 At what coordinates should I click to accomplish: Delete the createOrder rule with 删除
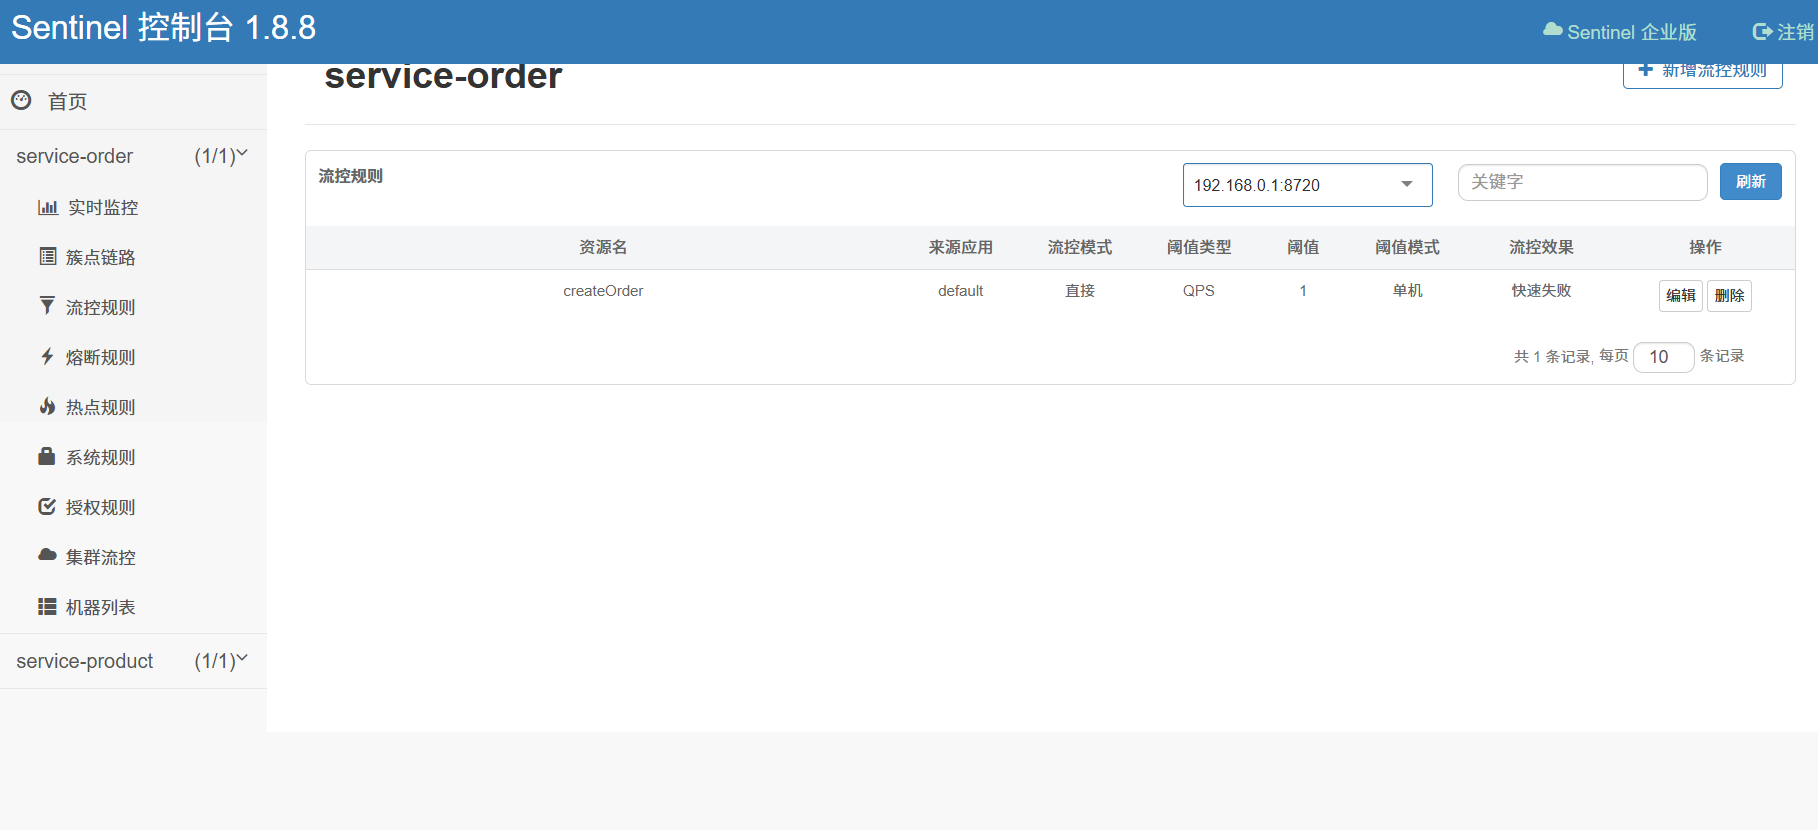click(x=1729, y=296)
